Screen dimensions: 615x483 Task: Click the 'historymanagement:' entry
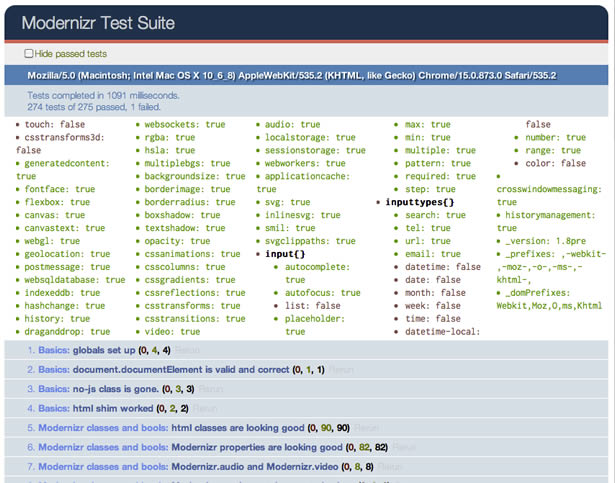point(550,215)
